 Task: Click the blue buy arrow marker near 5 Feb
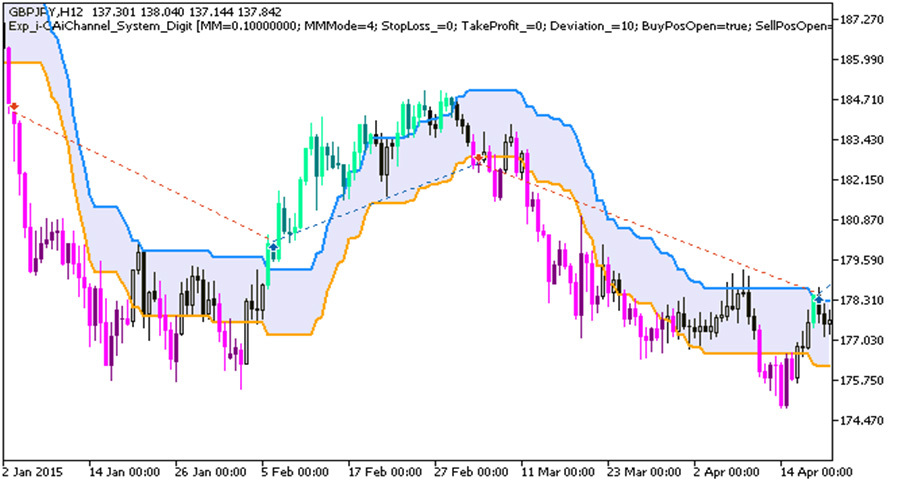pyautogui.click(x=273, y=247)
